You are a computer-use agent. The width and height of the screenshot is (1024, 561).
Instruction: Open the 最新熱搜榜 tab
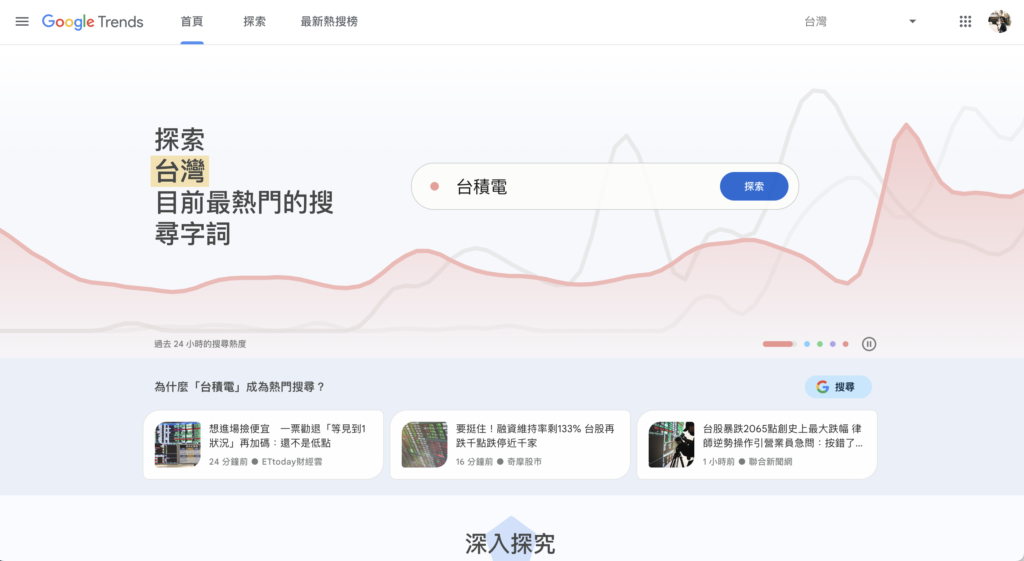(329, 22)
